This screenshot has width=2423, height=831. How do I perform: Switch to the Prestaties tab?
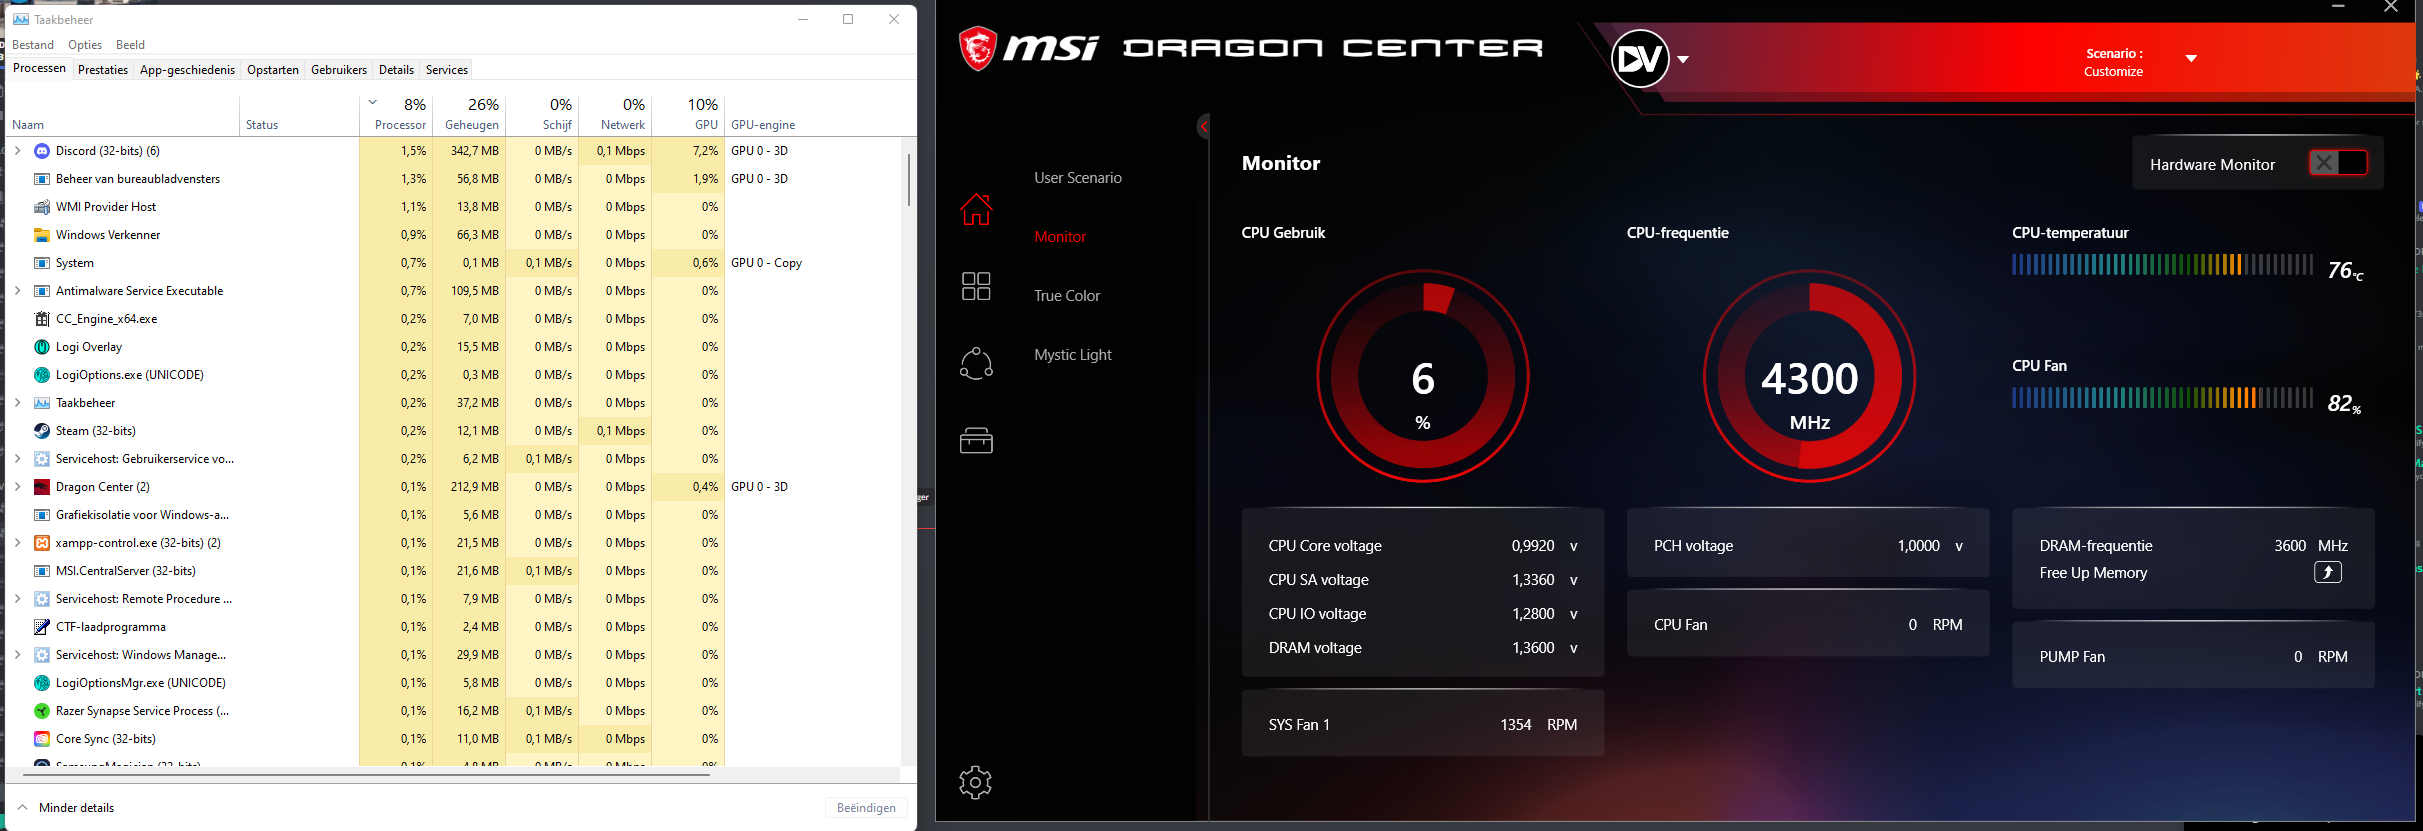[103, 70]
